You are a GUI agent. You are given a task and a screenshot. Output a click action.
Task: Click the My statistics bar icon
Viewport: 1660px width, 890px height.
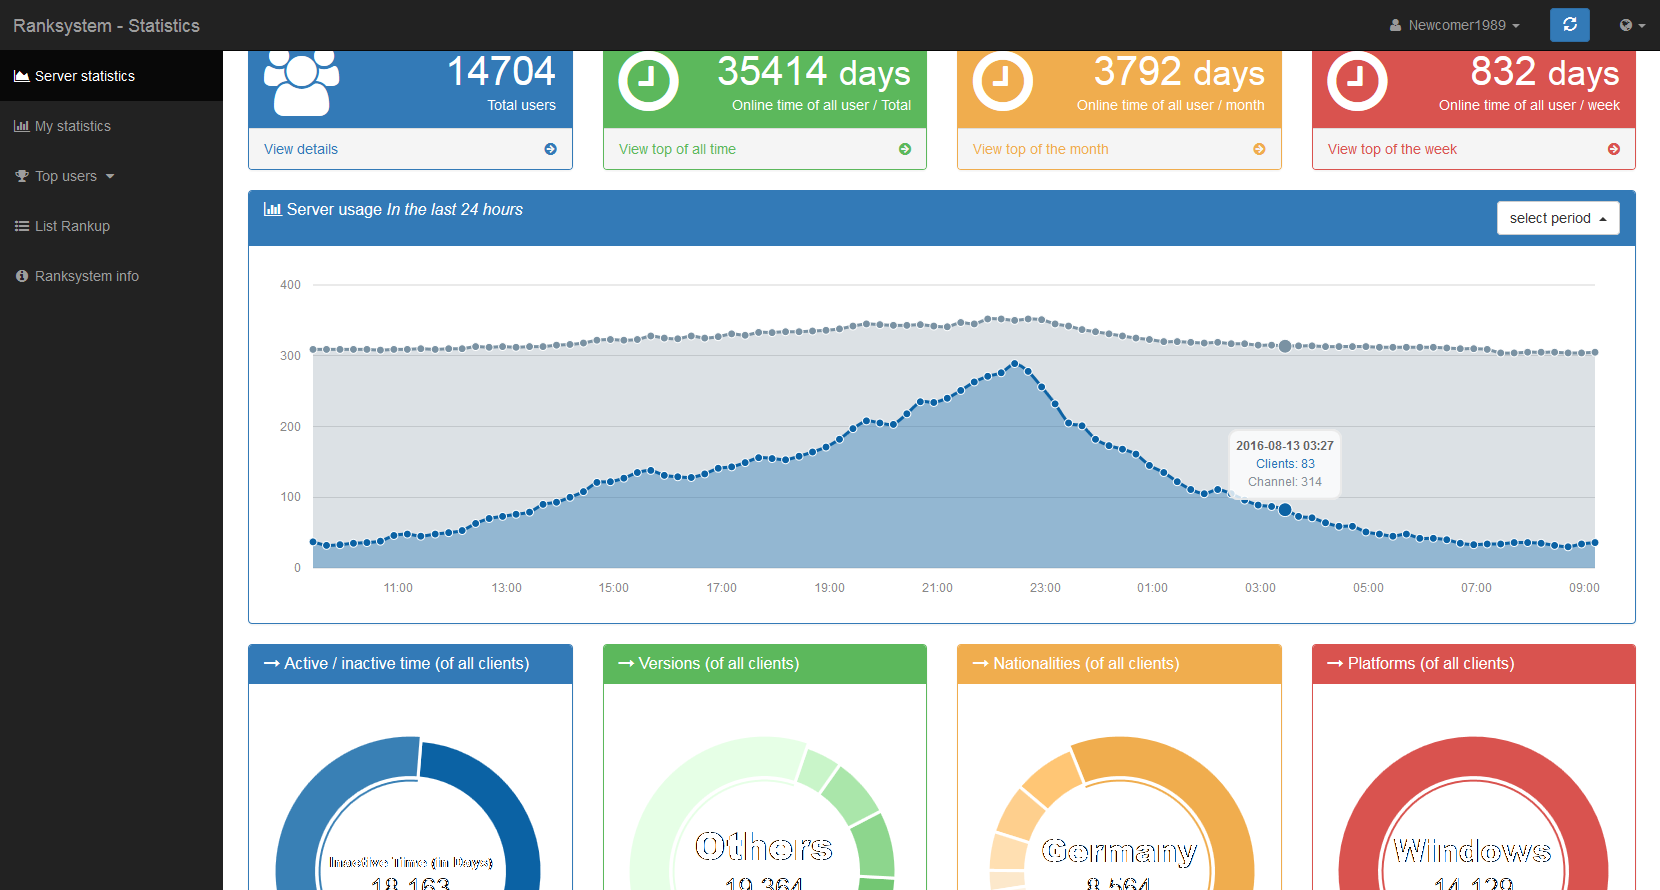coord(21,126)
